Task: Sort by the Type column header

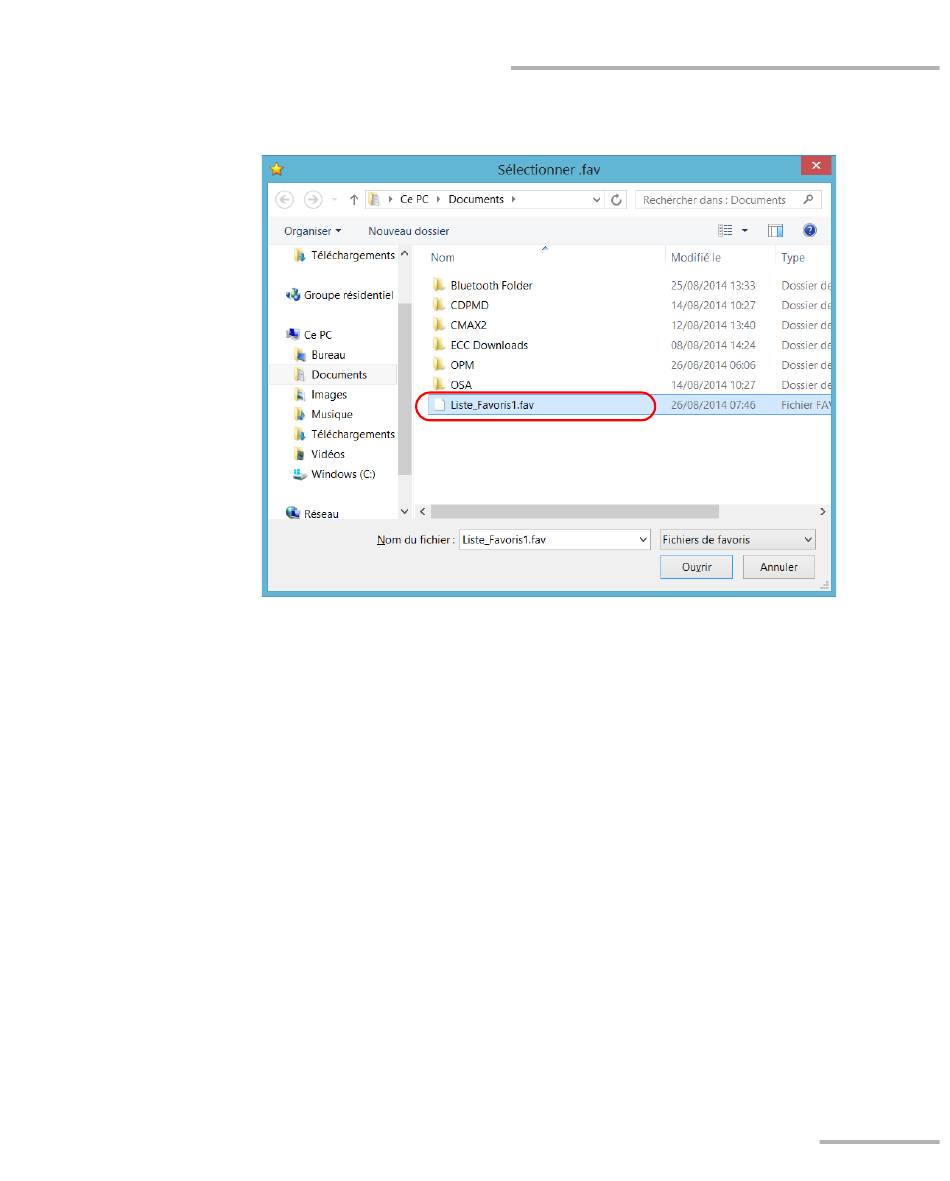Action: 793,258
